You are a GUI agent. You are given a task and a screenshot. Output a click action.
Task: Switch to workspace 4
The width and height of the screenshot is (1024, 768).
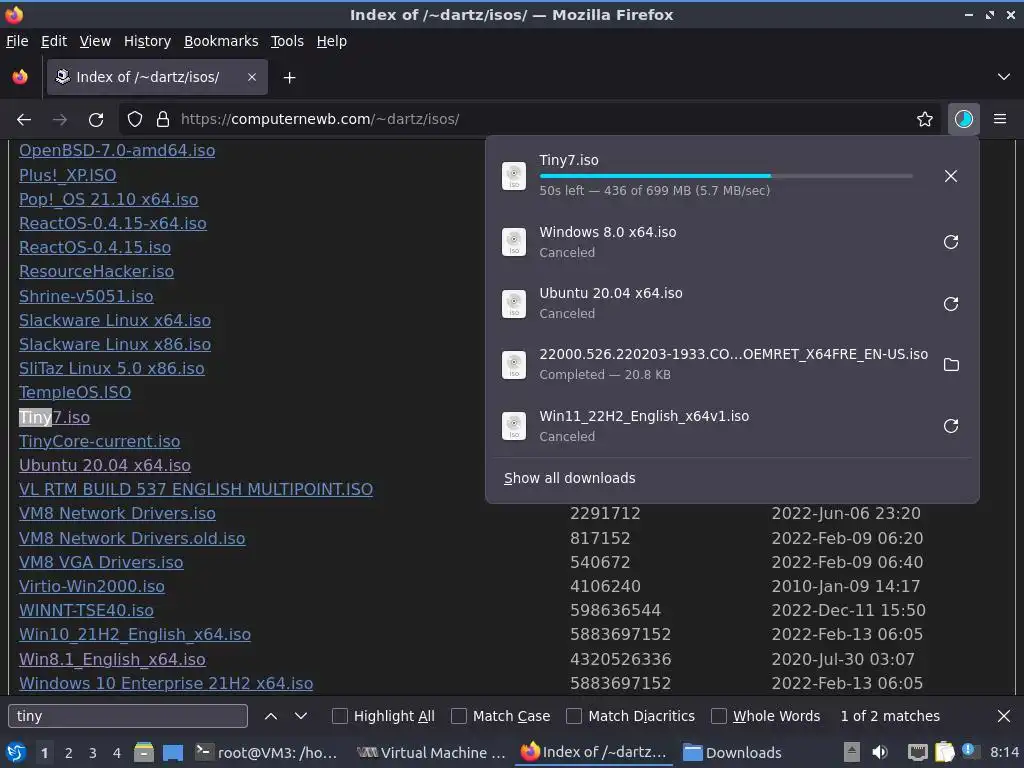(117, 753)
